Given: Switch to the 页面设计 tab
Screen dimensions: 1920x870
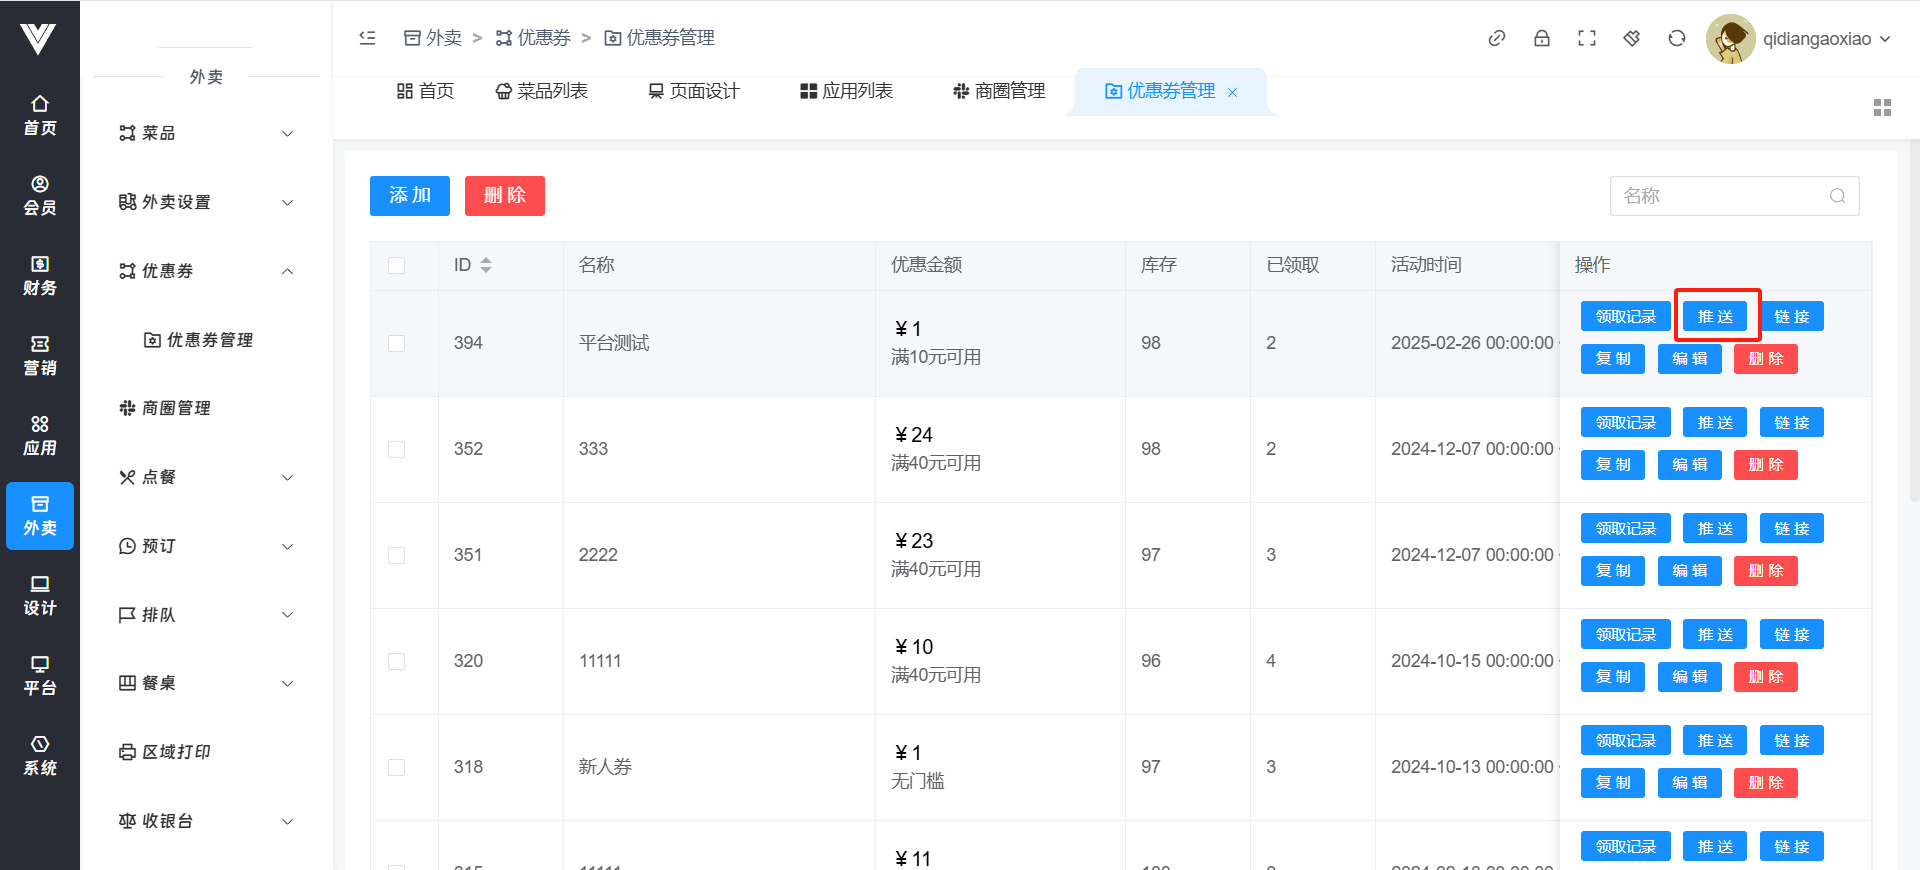Looking at the screenshot, I should pos(694,91).
